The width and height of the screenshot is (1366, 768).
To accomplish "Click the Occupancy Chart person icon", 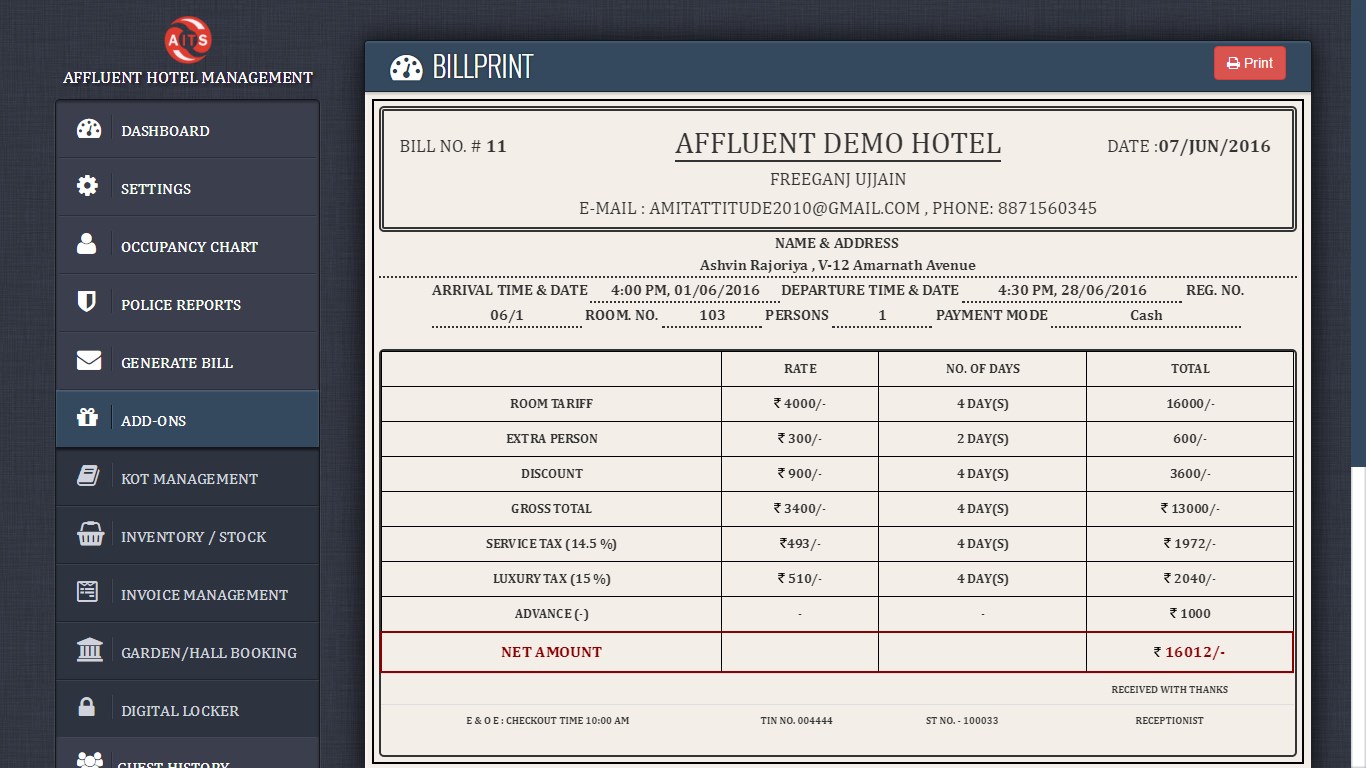I will [x=87, y=243].
